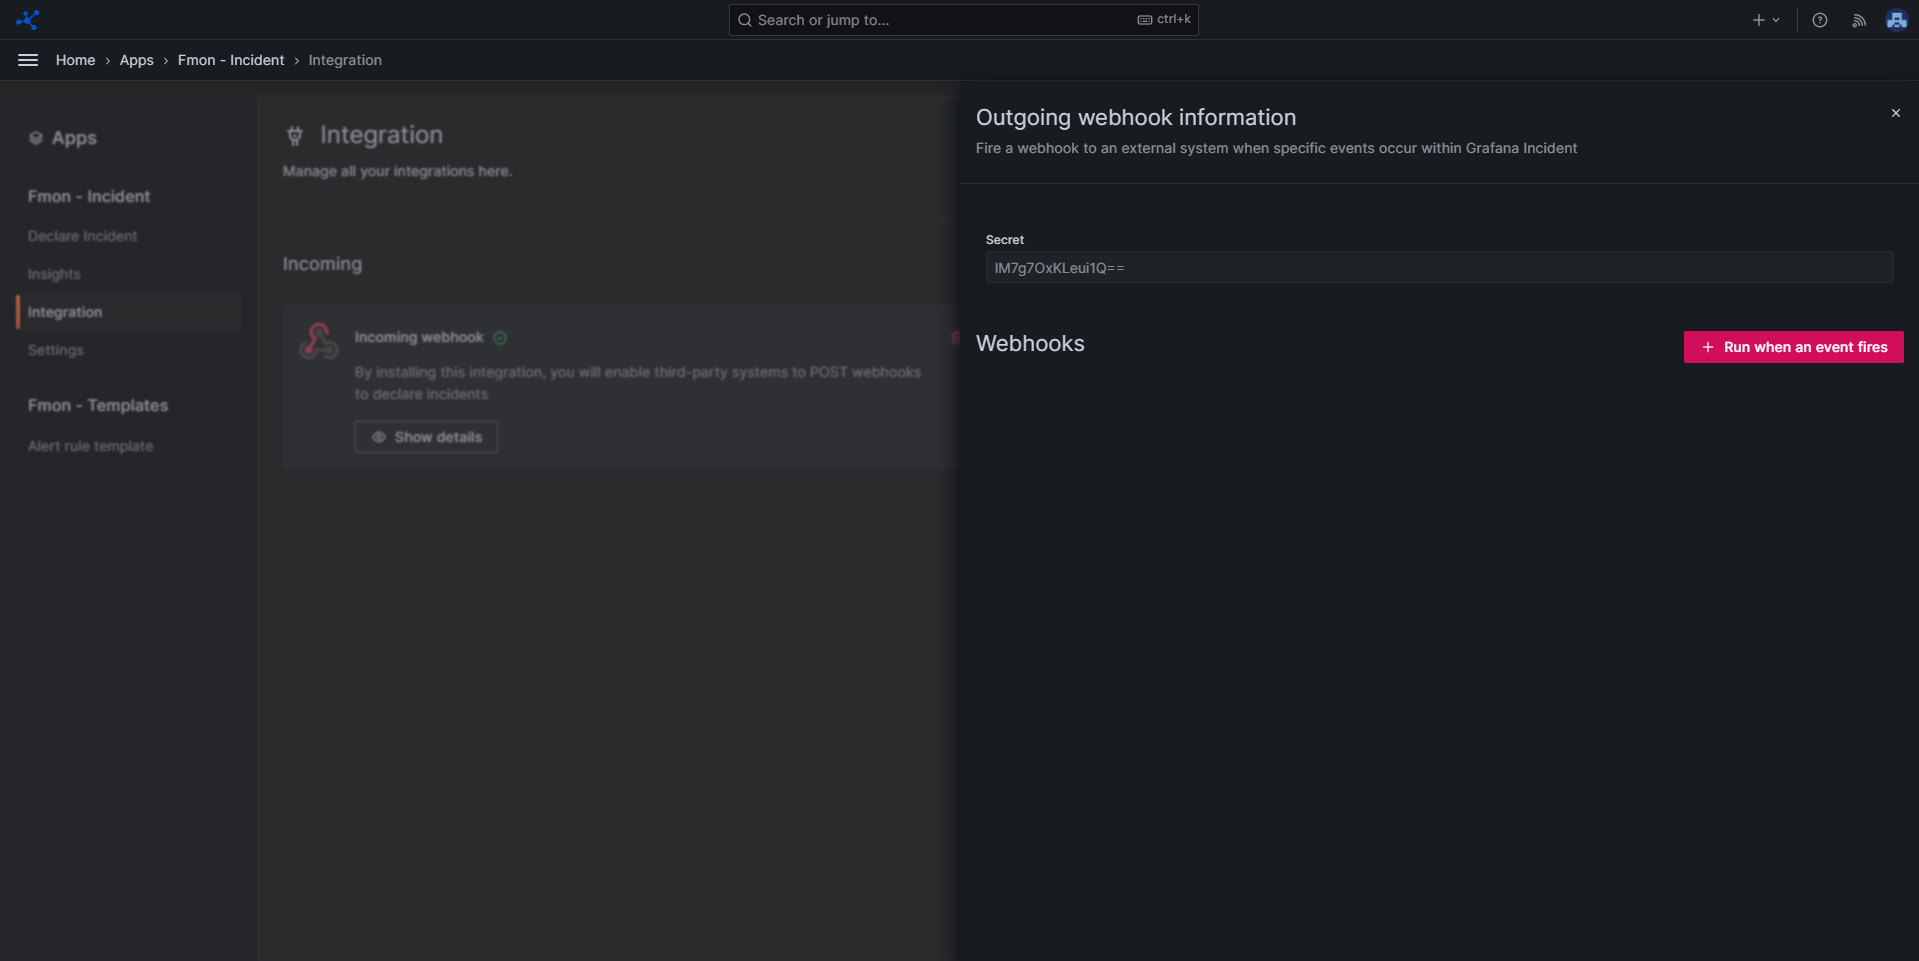Click the Apps cube icon in sidebar
This screenshot has width=1919, height=961.
pos(36,138)
